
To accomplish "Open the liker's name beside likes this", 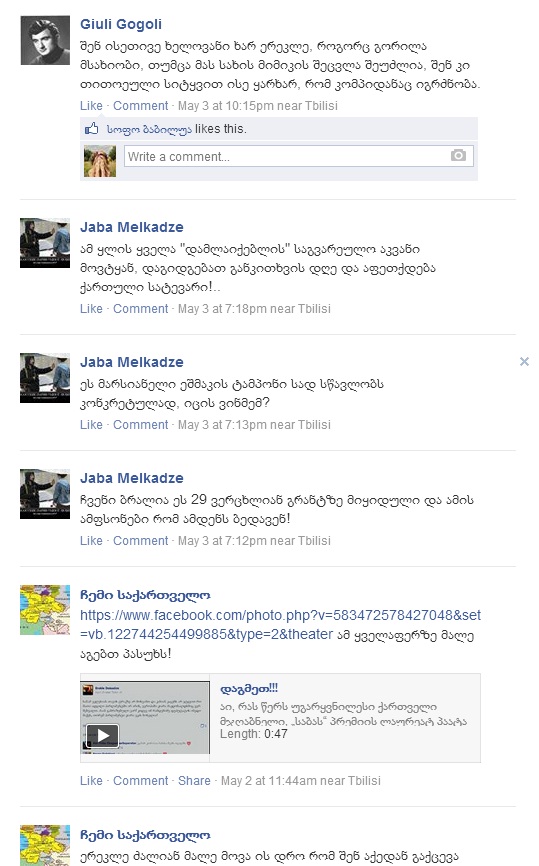I will tap(149, 129).
